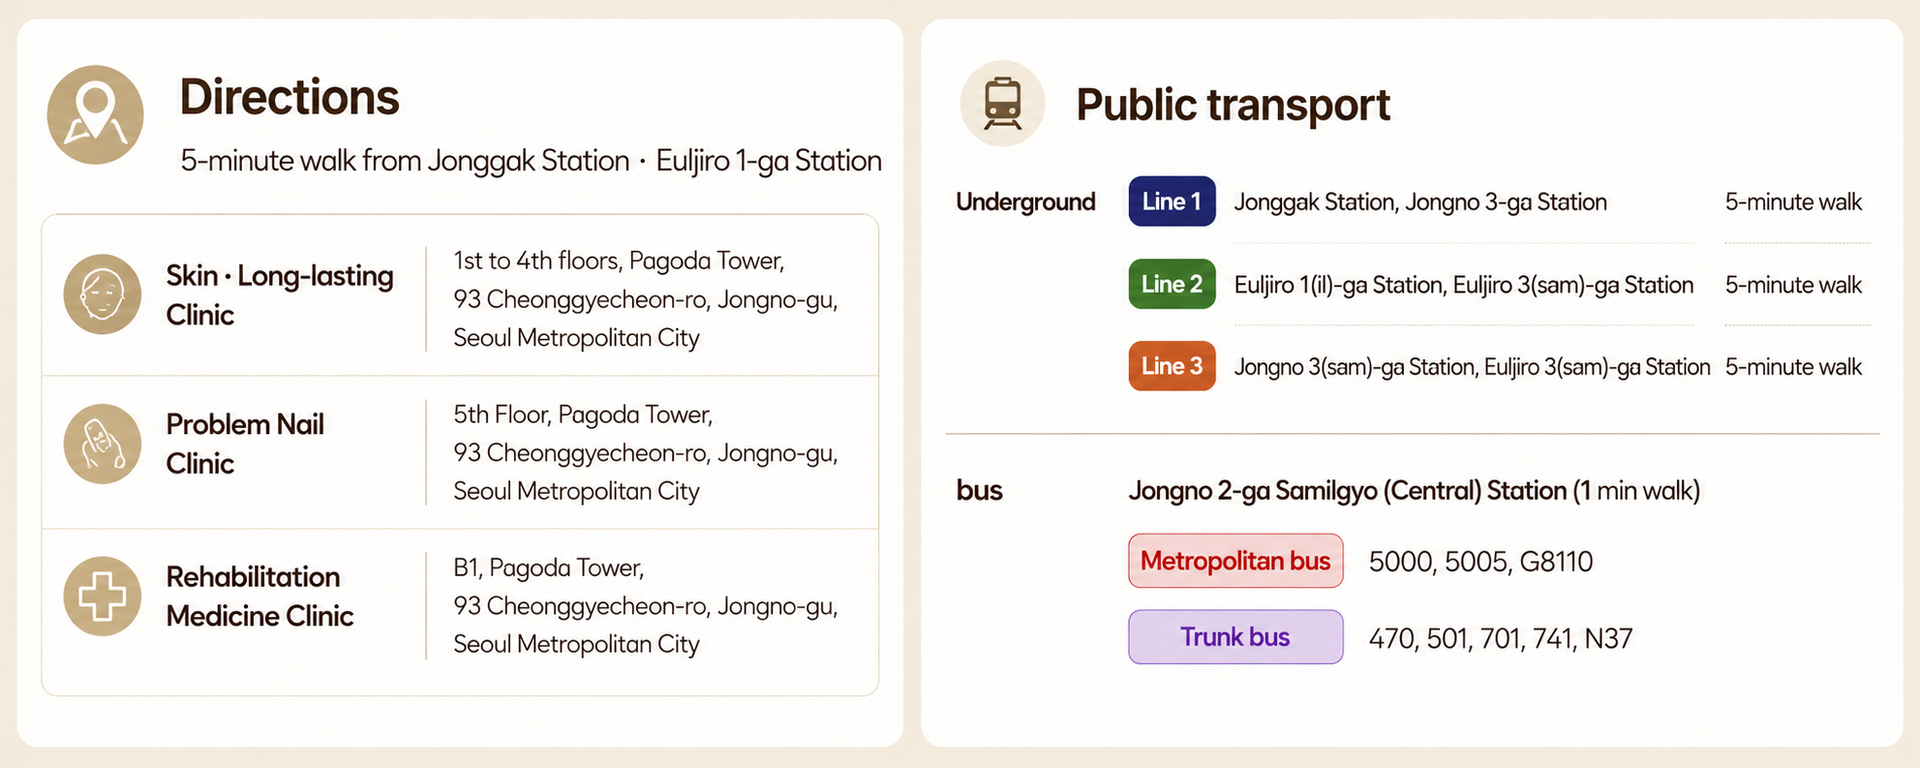Click the Directions heading
This screenshot has width=1920, height=768.
click(x=289, y=97)
